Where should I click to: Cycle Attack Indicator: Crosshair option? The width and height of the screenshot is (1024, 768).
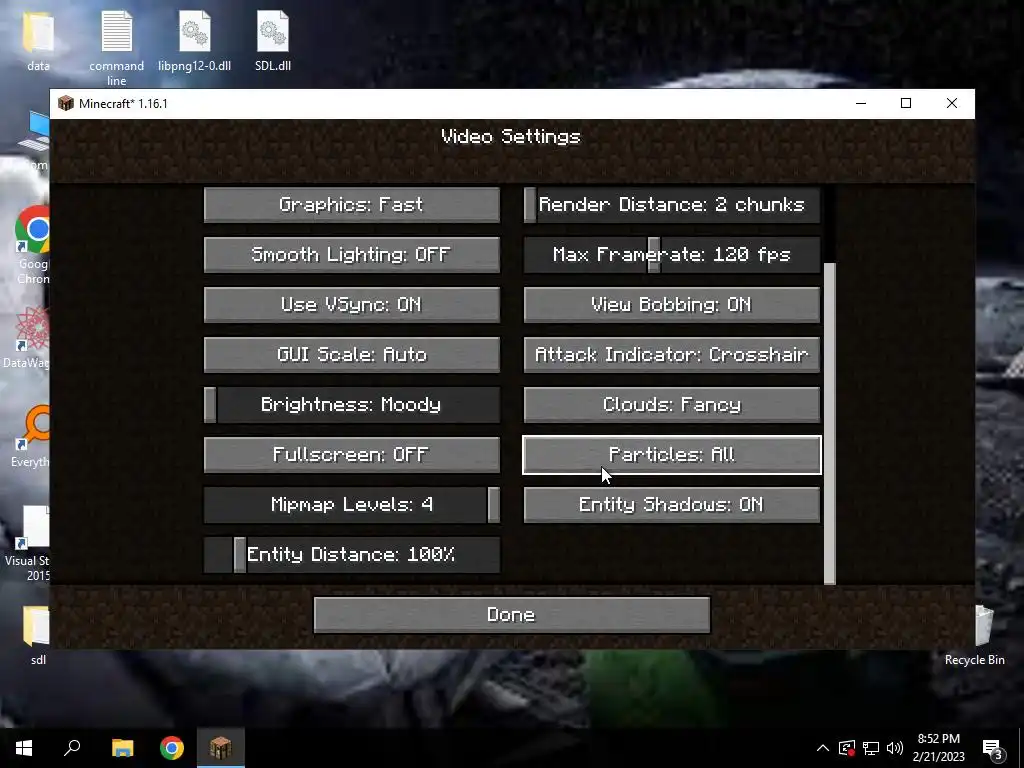[671, 355]
